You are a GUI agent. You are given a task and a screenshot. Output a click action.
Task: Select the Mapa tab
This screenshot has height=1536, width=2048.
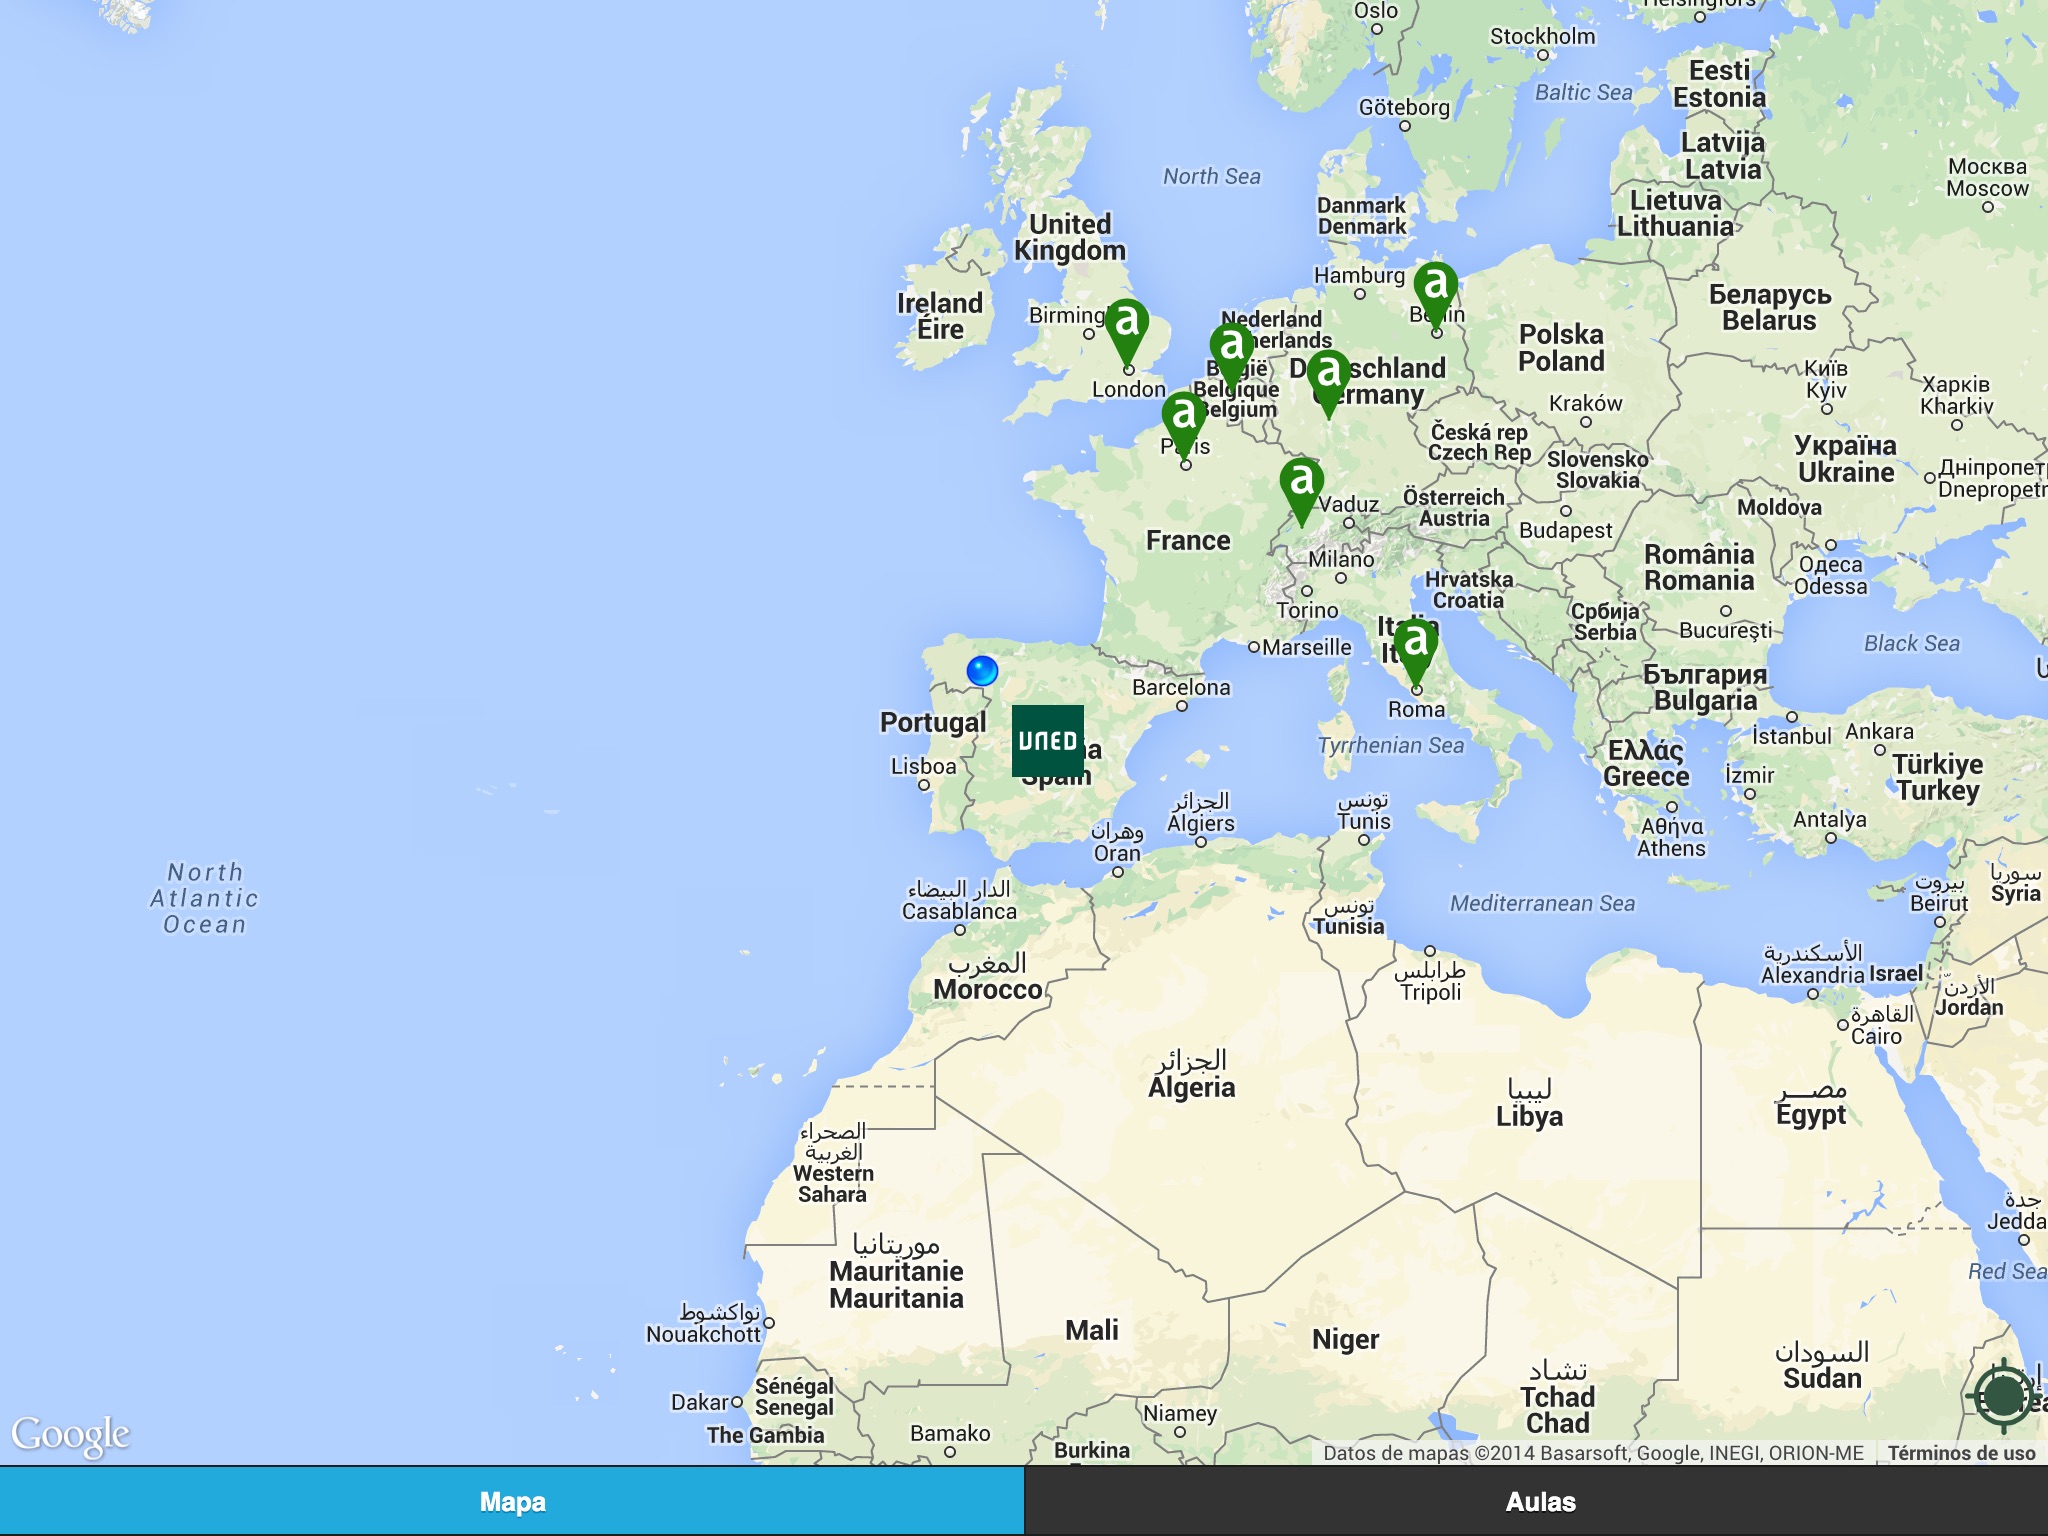tap(512, 1502)
